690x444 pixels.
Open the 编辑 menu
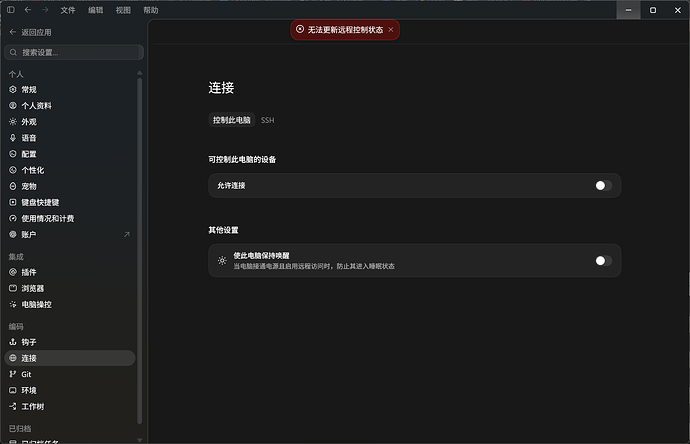[x=95, y=10]
